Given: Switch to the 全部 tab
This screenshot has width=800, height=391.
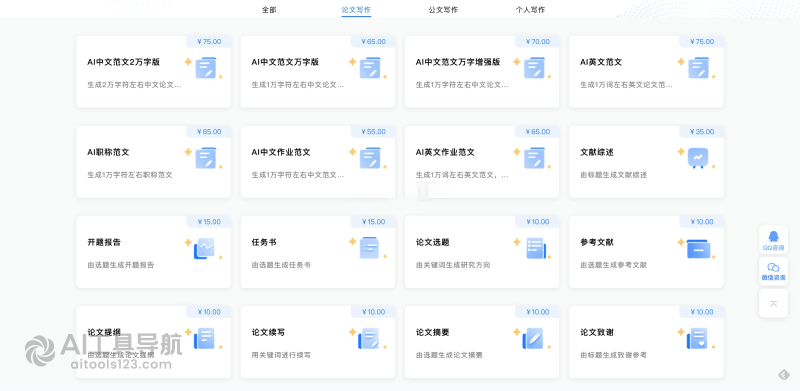Looking at the screenshot, I should point(269,10).
